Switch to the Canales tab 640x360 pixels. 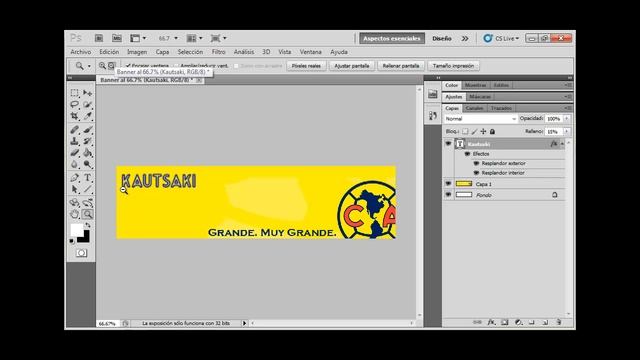[474, 108]
